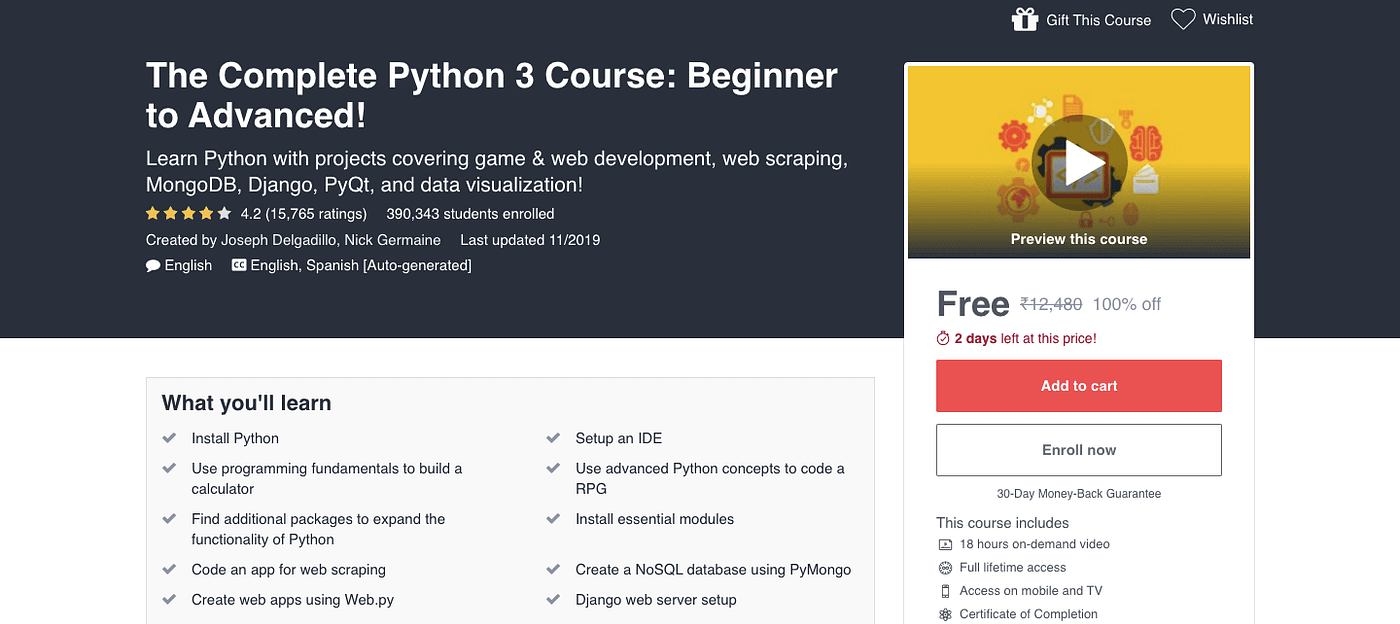Click the checkmark beside Setup an IDE
The width and height of the screenshot is (1400, 624).
tap(553, 437)
